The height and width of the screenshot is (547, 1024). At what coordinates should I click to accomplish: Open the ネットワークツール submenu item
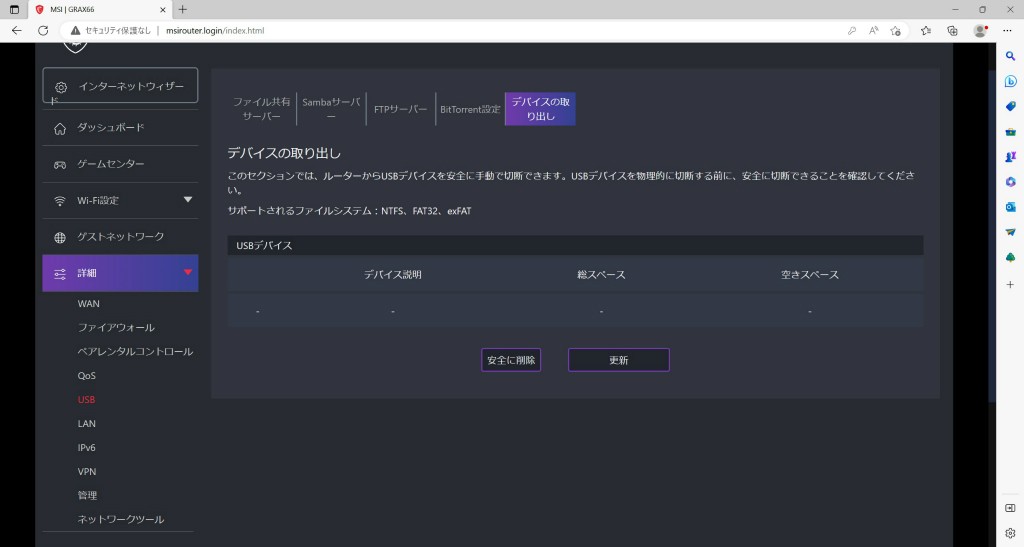[x=121, y=520]
